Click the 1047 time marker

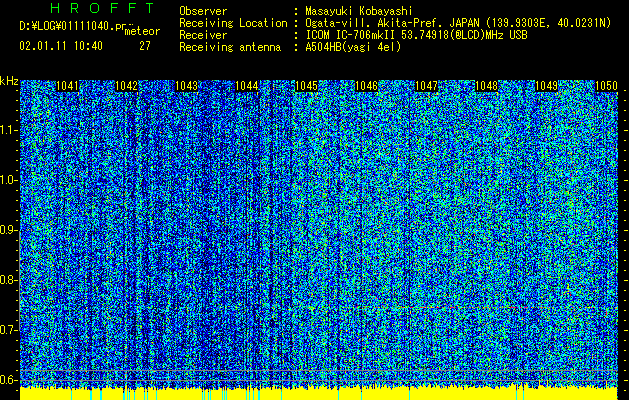click(426, 86)
